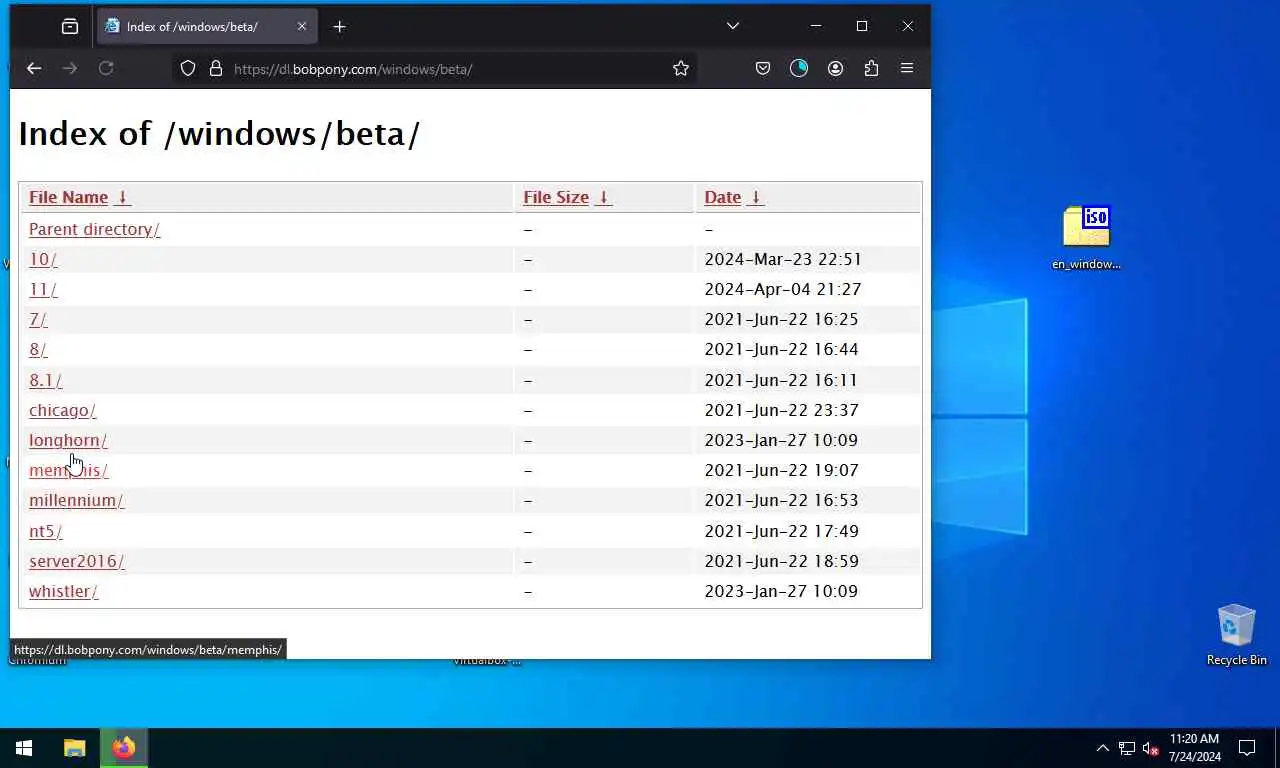1280x768 pixels.
Task: Open the Pocket save icon
Action: point(763,68)
